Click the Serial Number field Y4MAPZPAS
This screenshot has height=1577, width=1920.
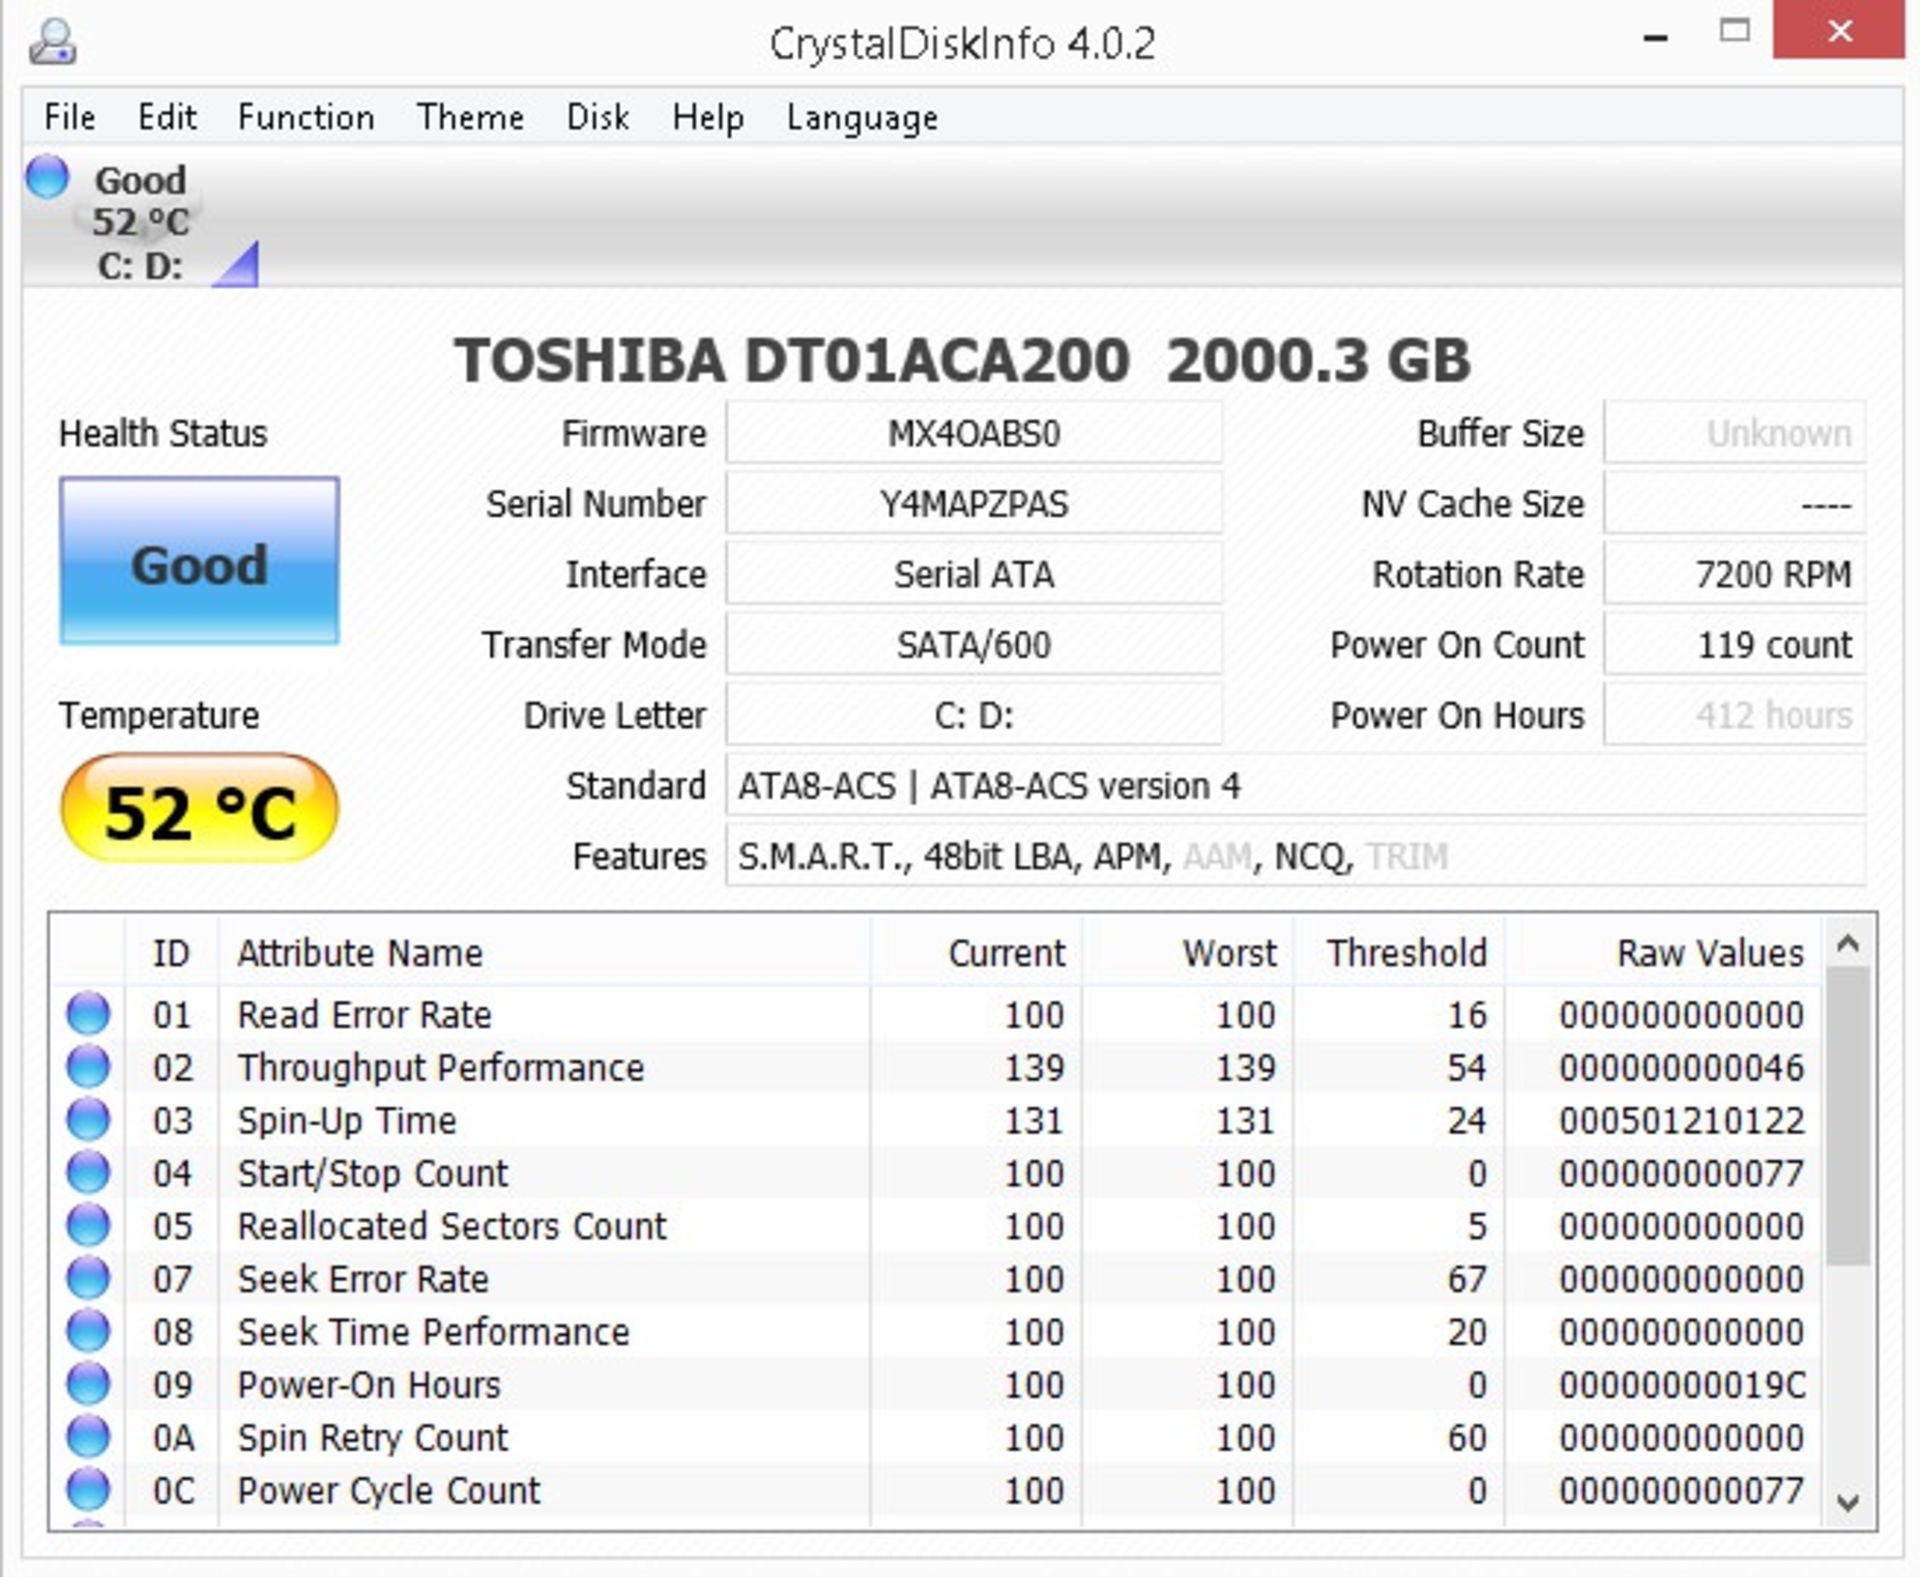(x=974, y=503)
